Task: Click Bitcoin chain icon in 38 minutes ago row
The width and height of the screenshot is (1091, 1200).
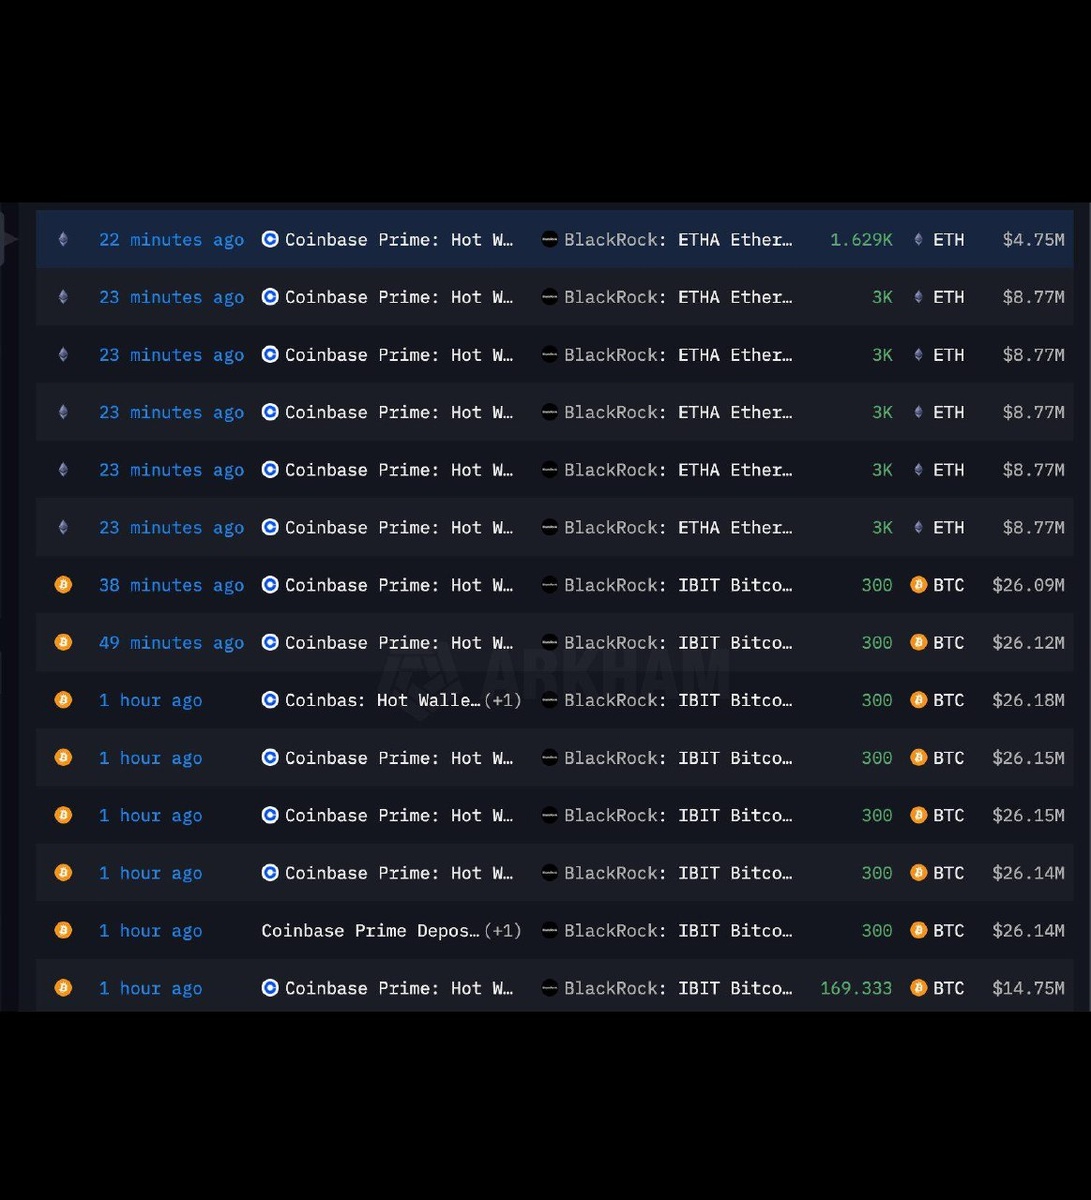Action: pyautogui.click(x=63, y=585)
